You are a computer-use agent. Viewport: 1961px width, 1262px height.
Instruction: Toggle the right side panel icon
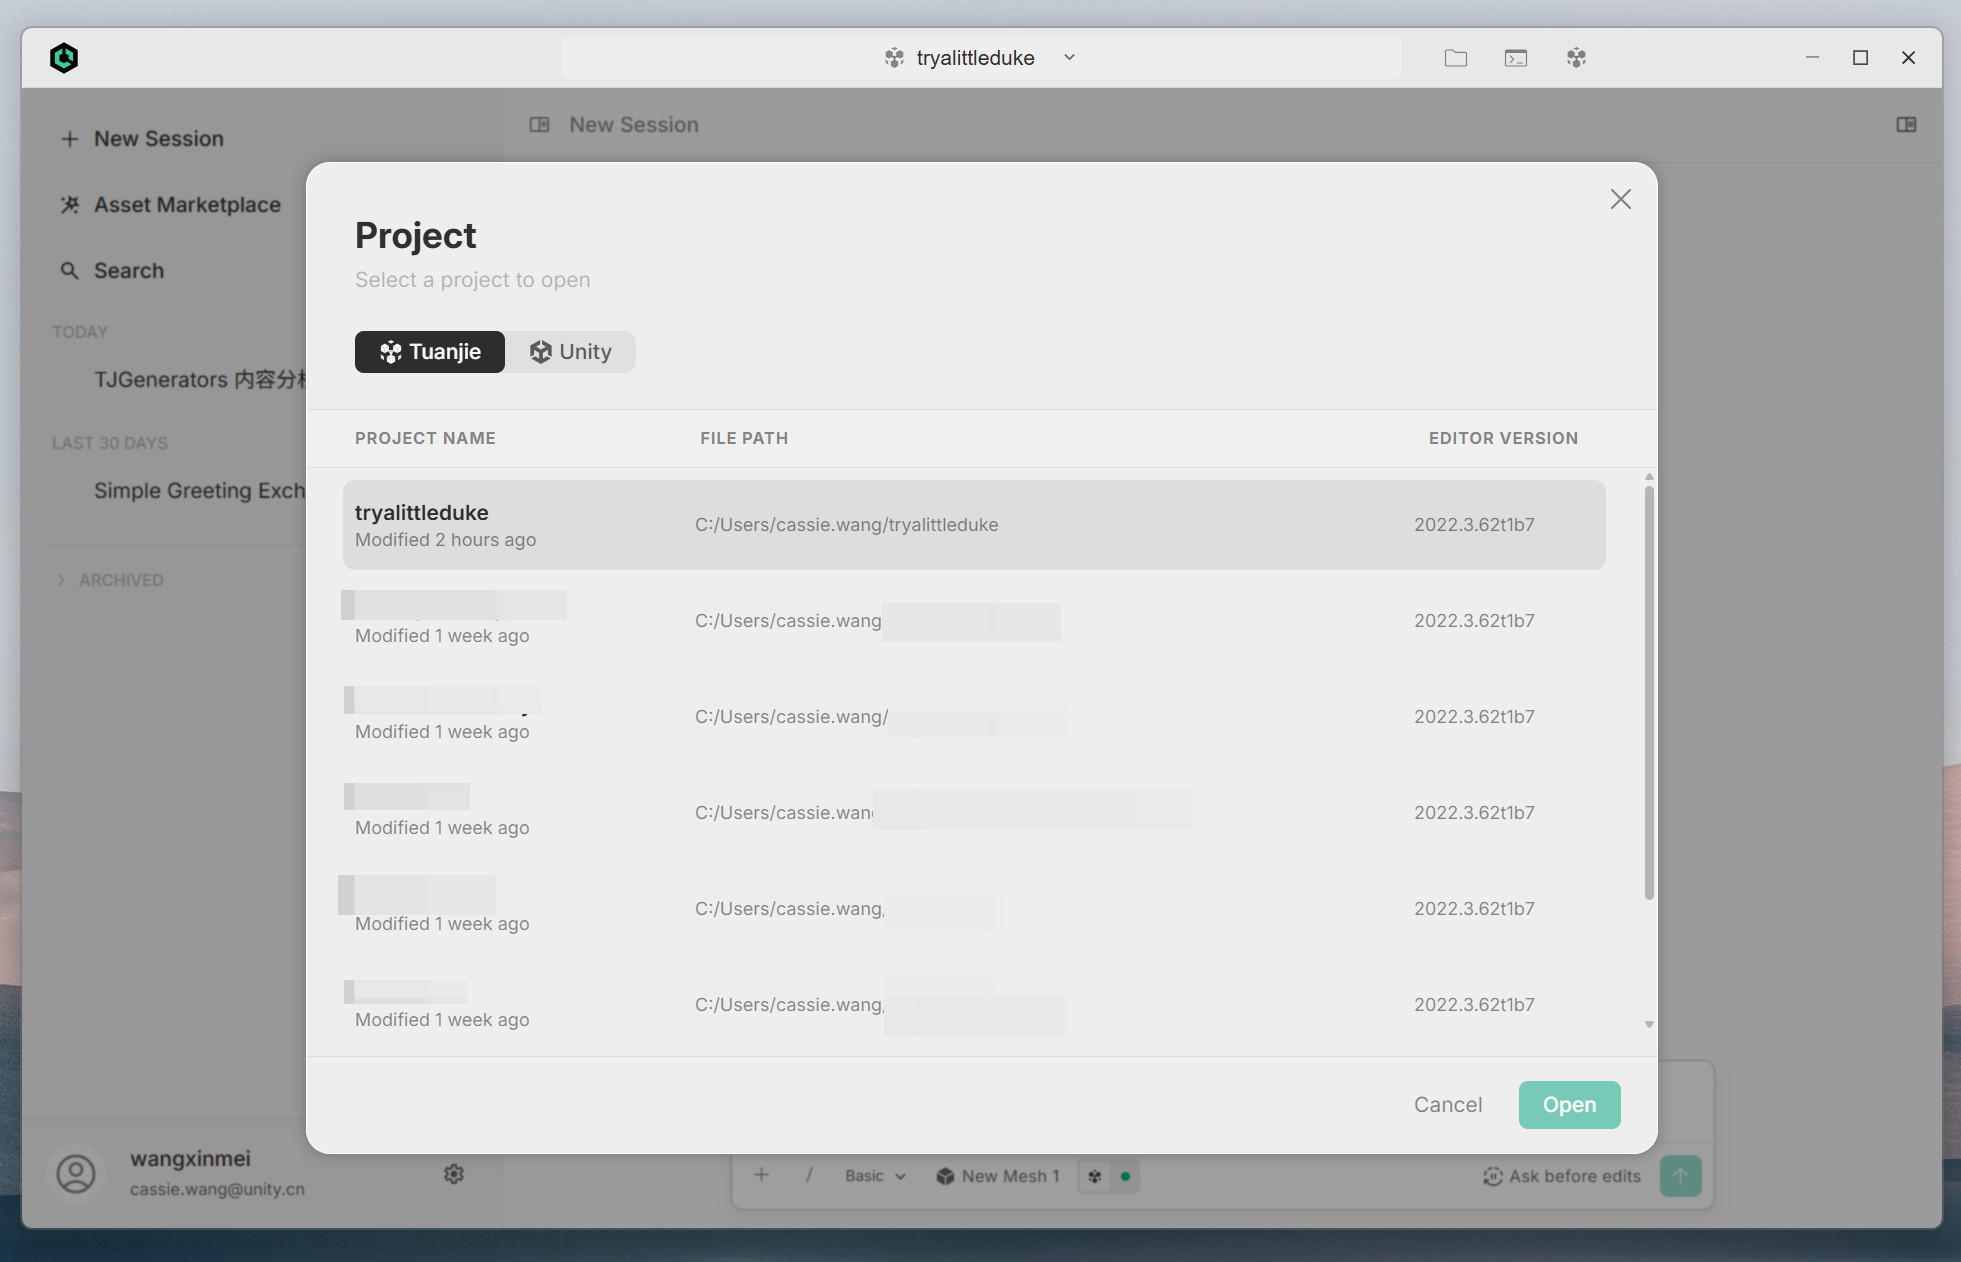(1906, 125)
